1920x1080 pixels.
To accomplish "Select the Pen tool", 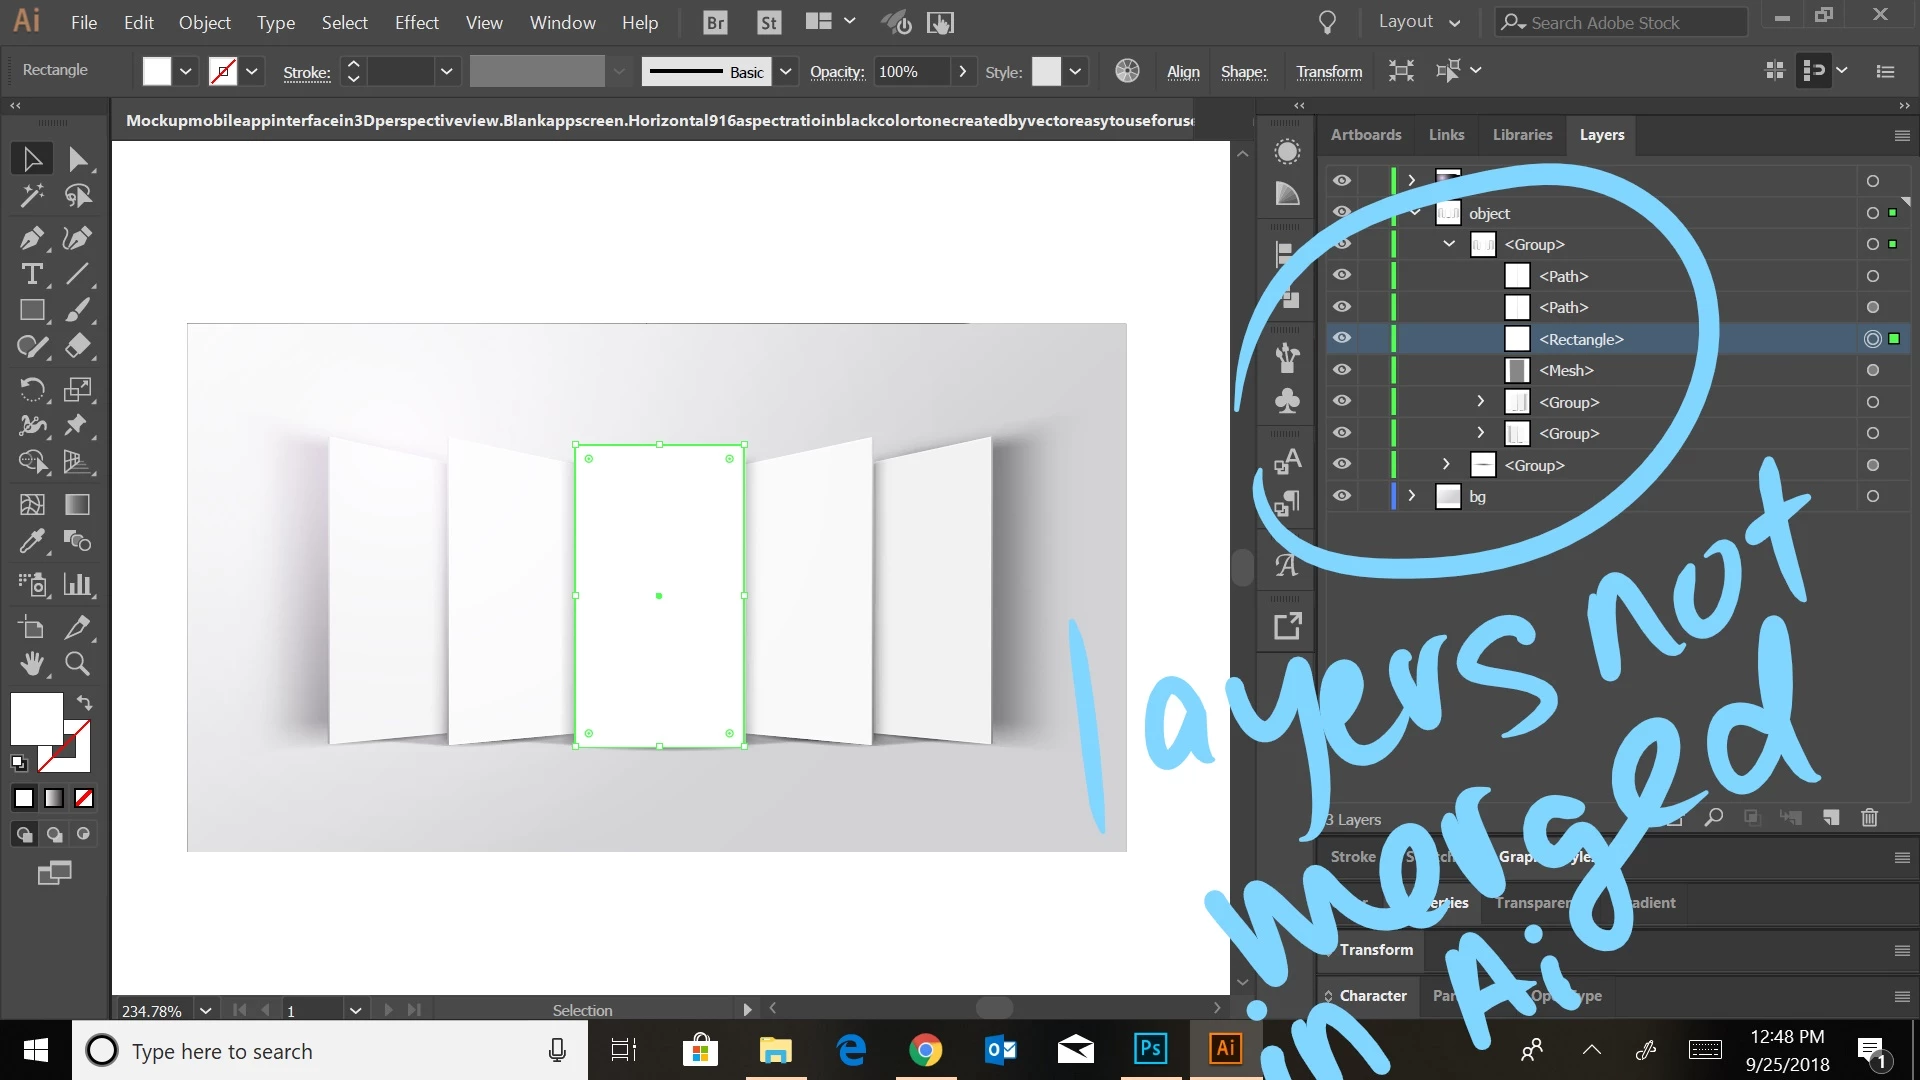I will tap(31, 238).
